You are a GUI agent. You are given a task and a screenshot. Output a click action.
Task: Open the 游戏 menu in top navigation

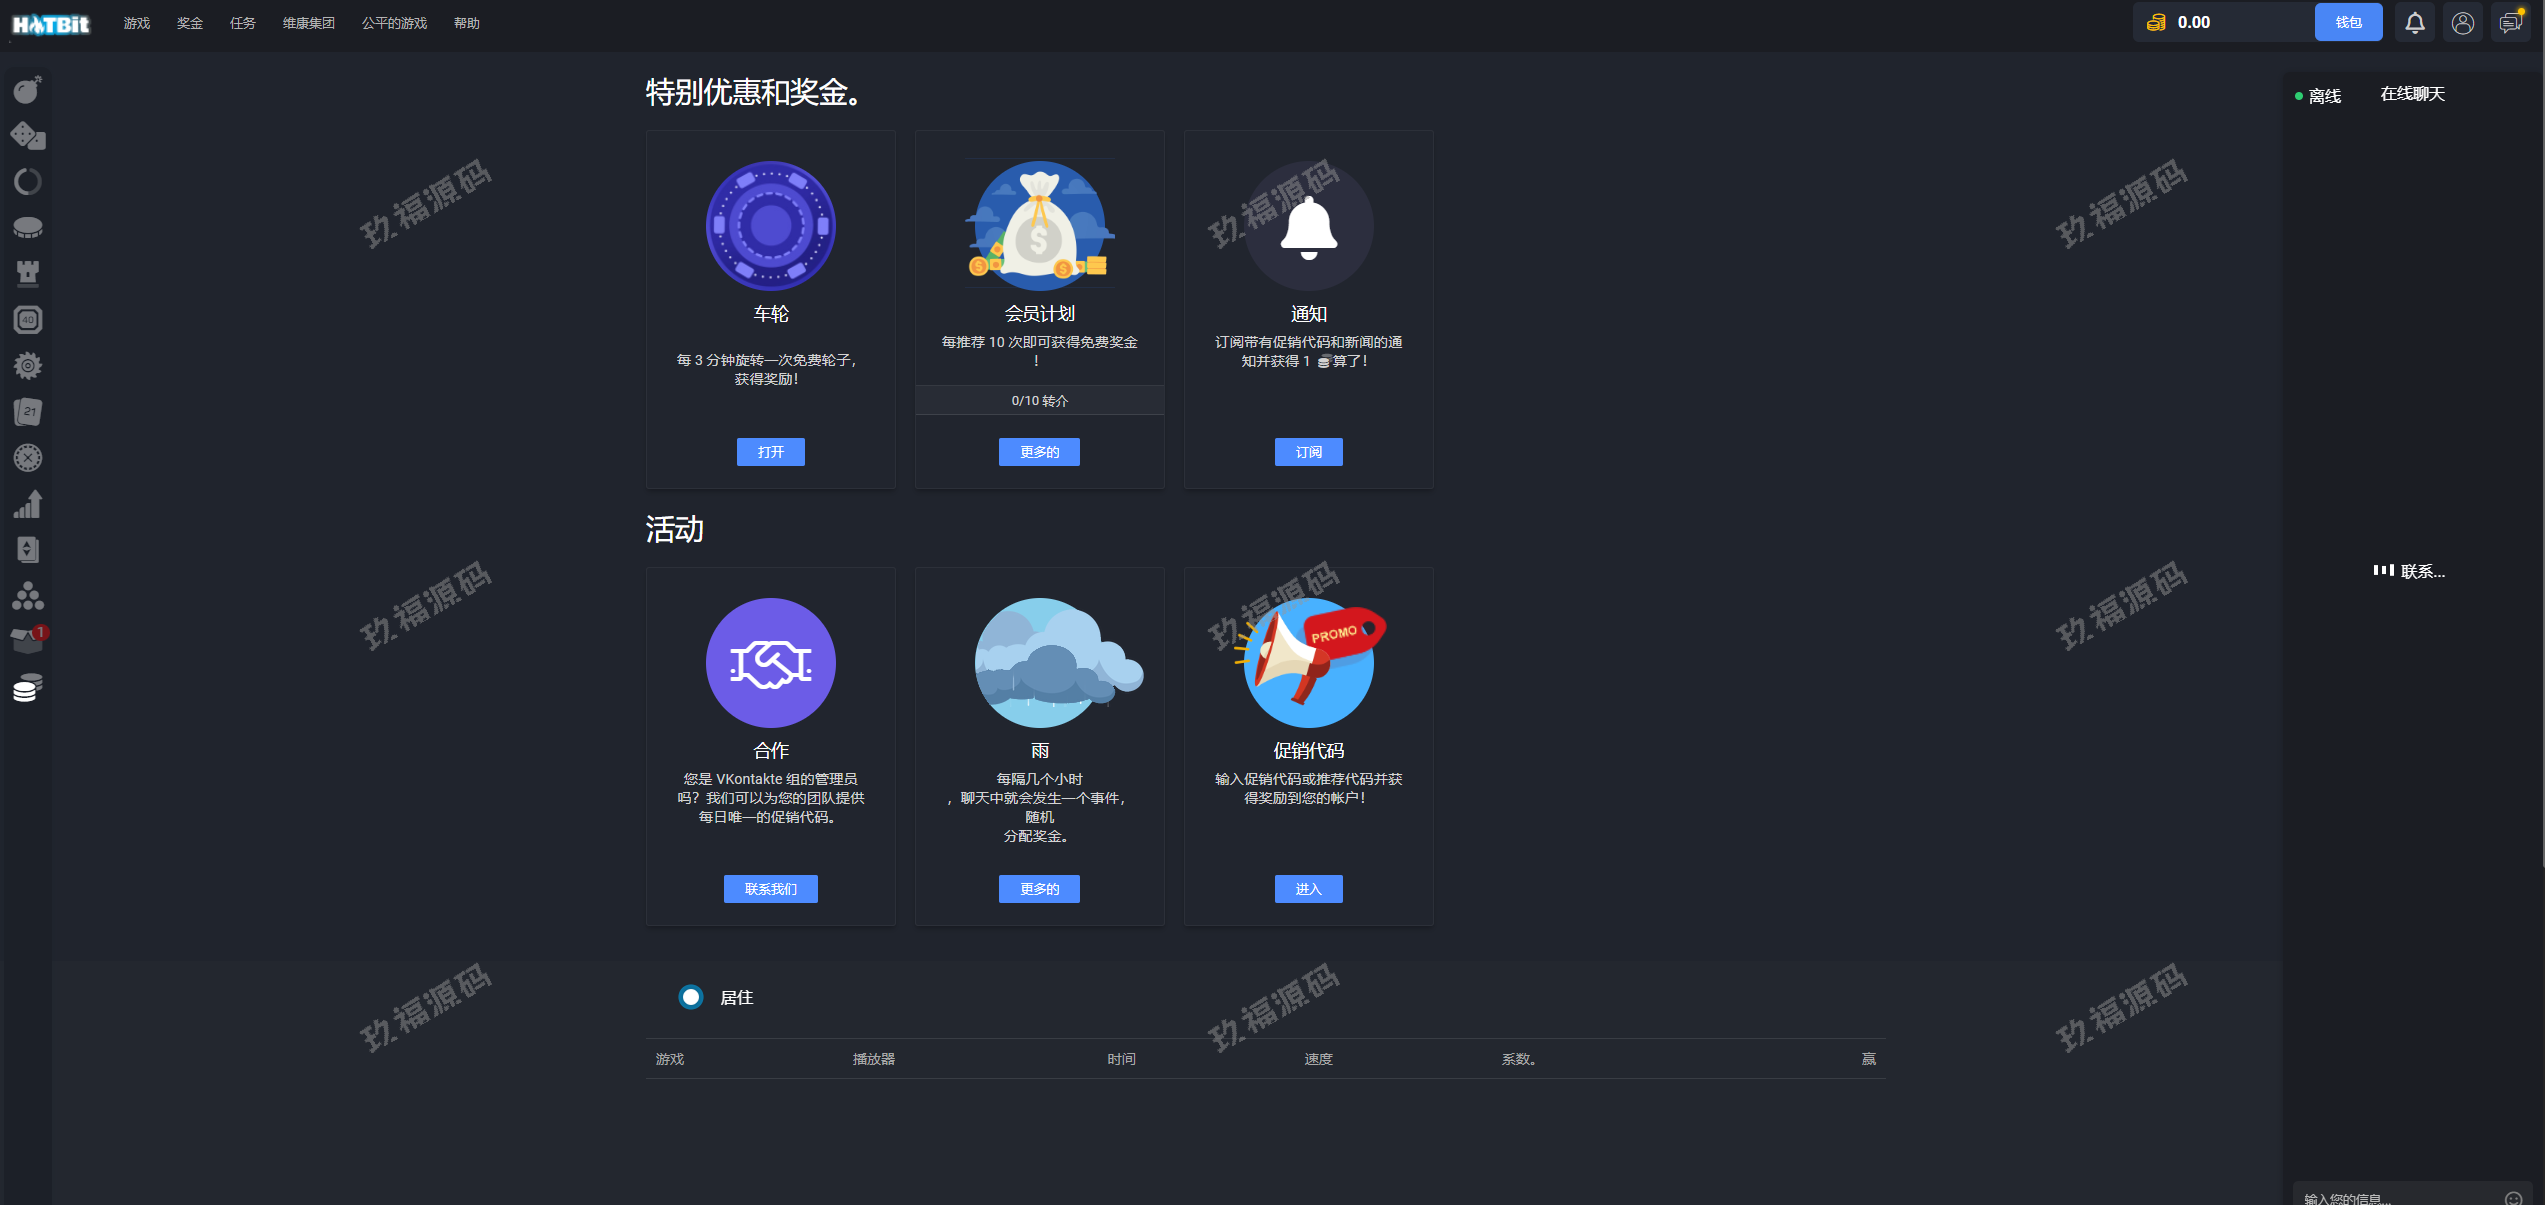(x=137, y=23)
